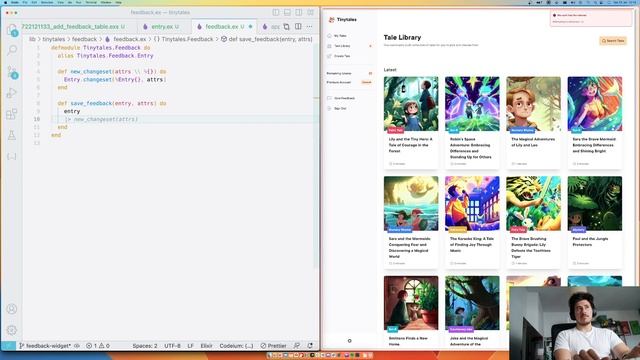This screenshot has width=640, height=360.
Task: Open the feedback-widget branch picker
Action: [x=45, y=346]
